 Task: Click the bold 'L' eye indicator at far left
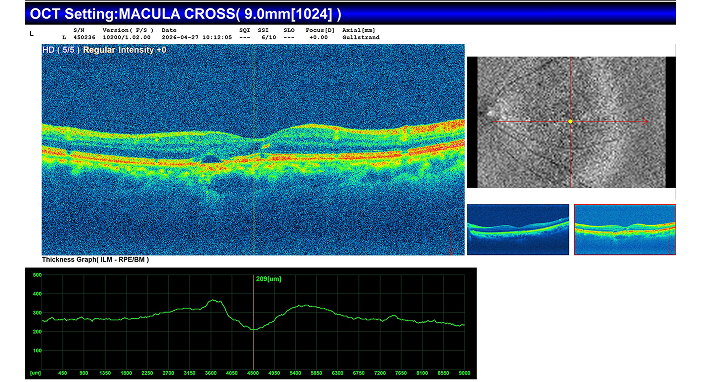[x=31, y=34]
